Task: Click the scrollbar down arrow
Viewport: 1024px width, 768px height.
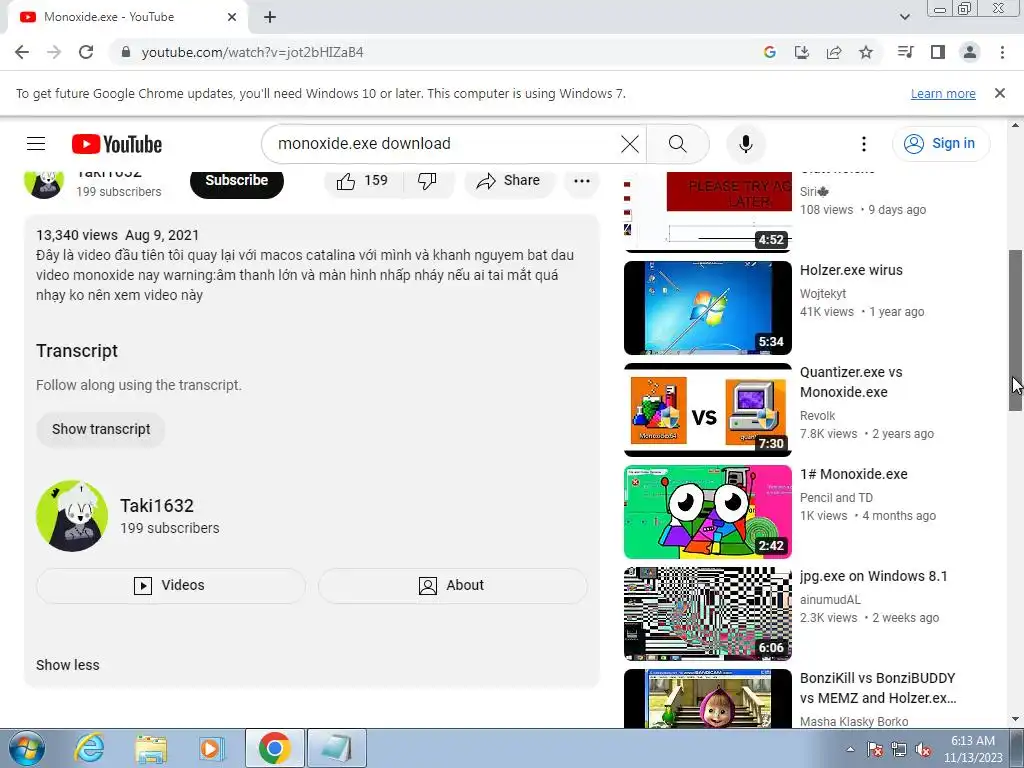Action: pos(1015,719)
